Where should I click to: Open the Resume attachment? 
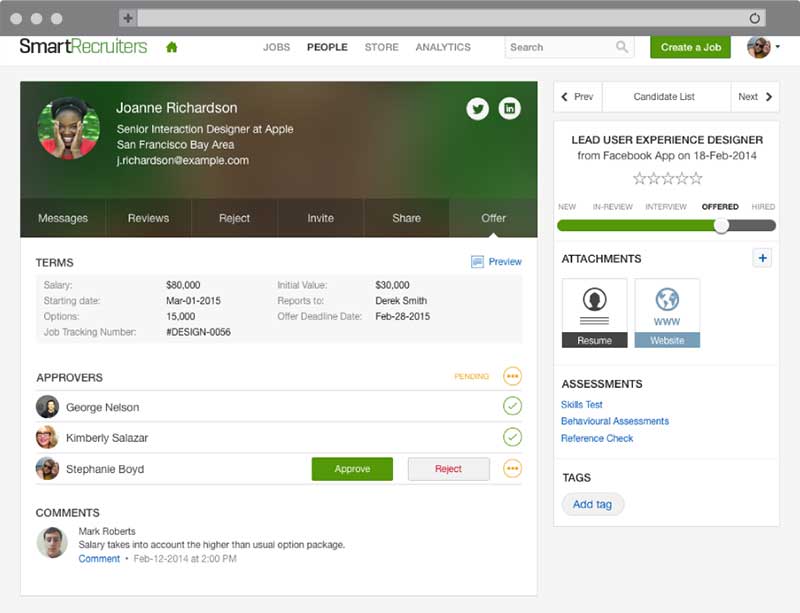tap(594, 313)
